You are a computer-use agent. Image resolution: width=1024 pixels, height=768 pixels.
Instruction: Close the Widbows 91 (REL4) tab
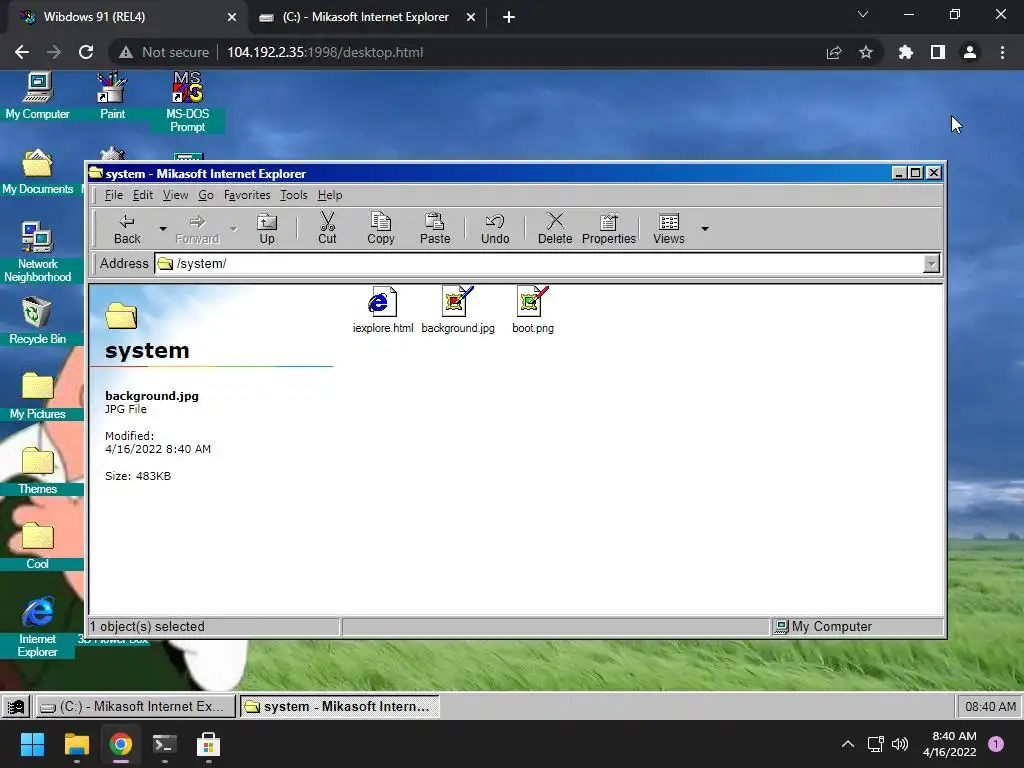232,17
